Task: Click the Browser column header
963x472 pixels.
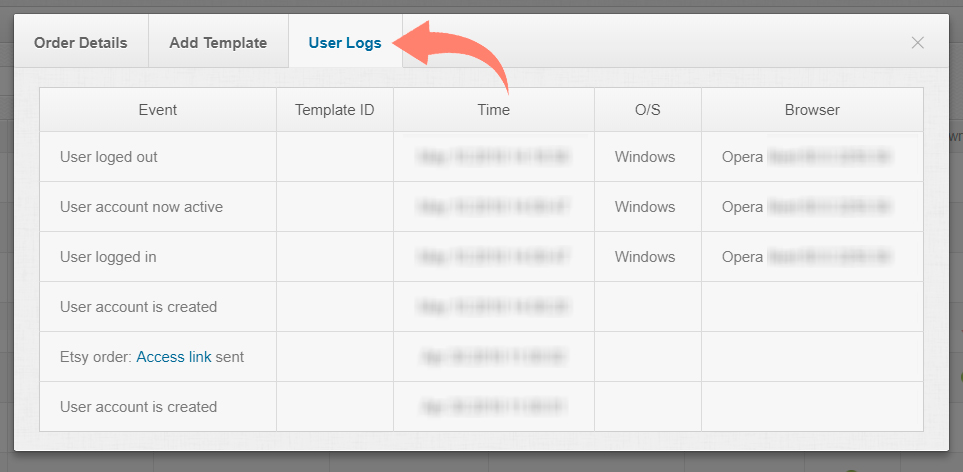Action: pos(812,110)
